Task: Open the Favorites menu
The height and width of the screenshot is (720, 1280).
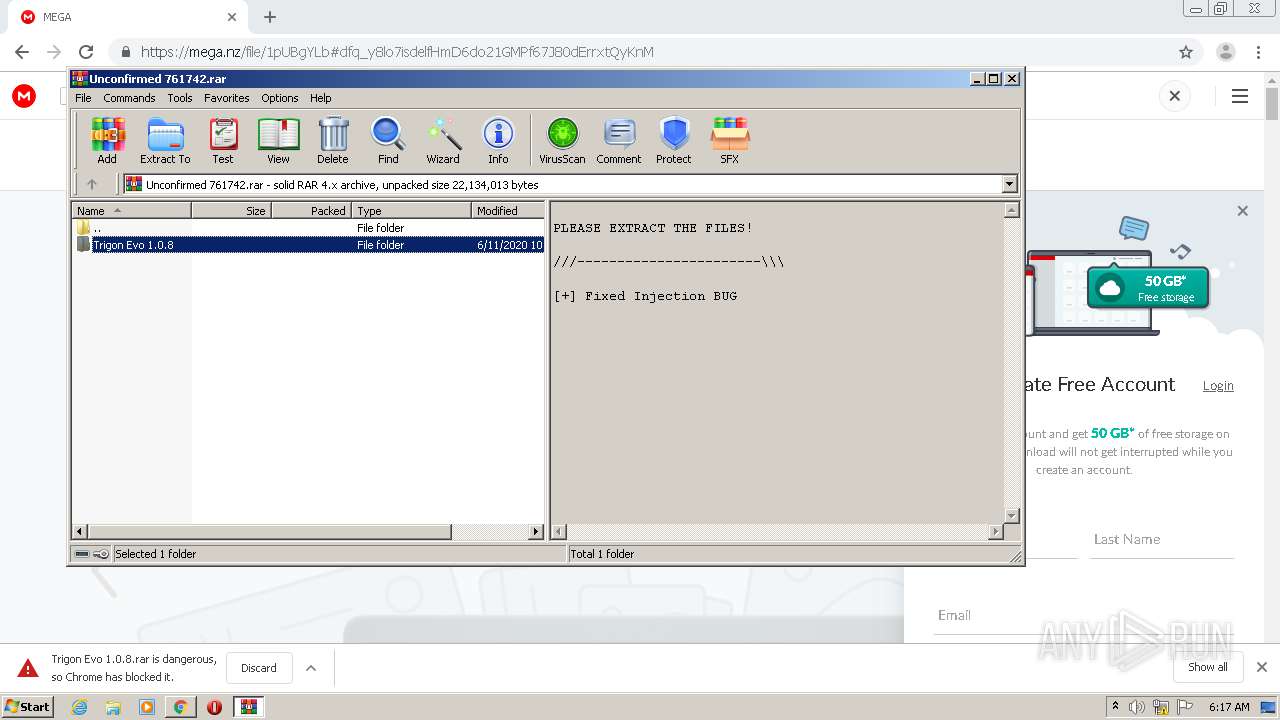Action: coord(227,98)
